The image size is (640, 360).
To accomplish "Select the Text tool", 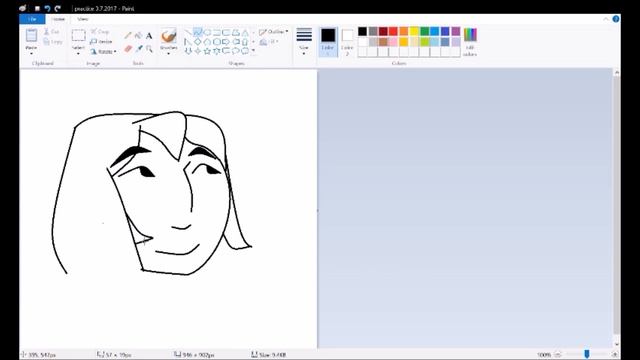I will pos(149,36).
